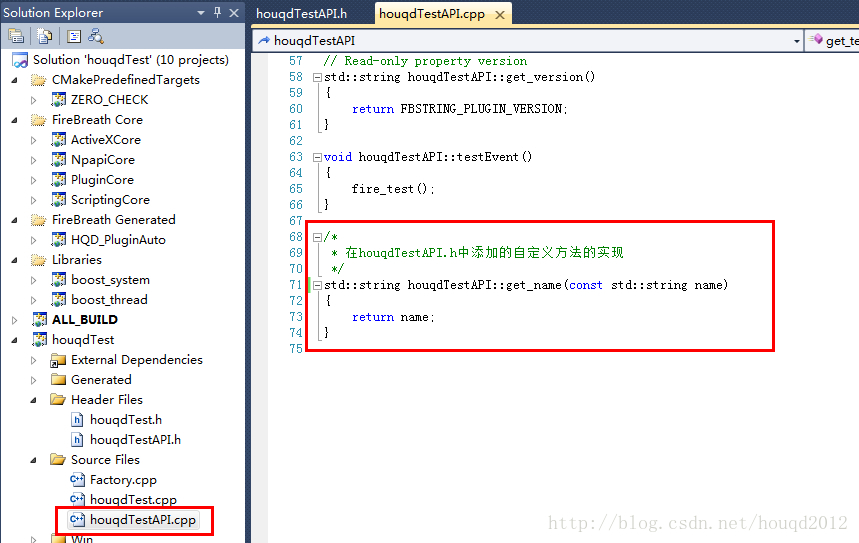Open the houqdTestAPI scope dropdown

coord(797,41)
